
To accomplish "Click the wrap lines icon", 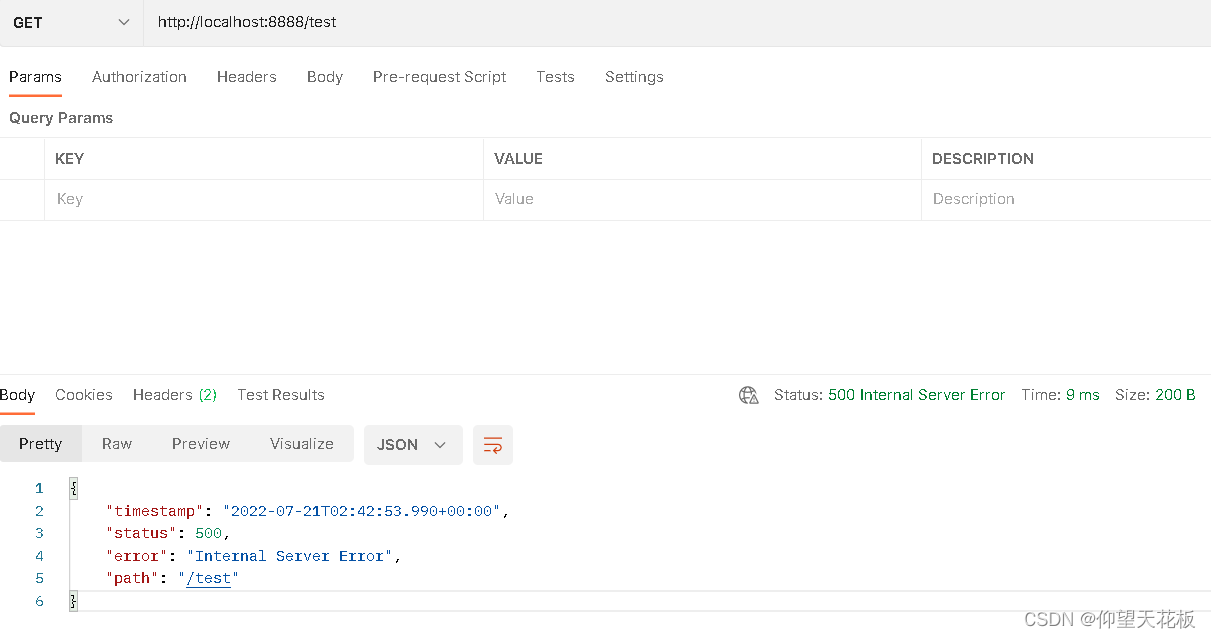I will (492, 445).
